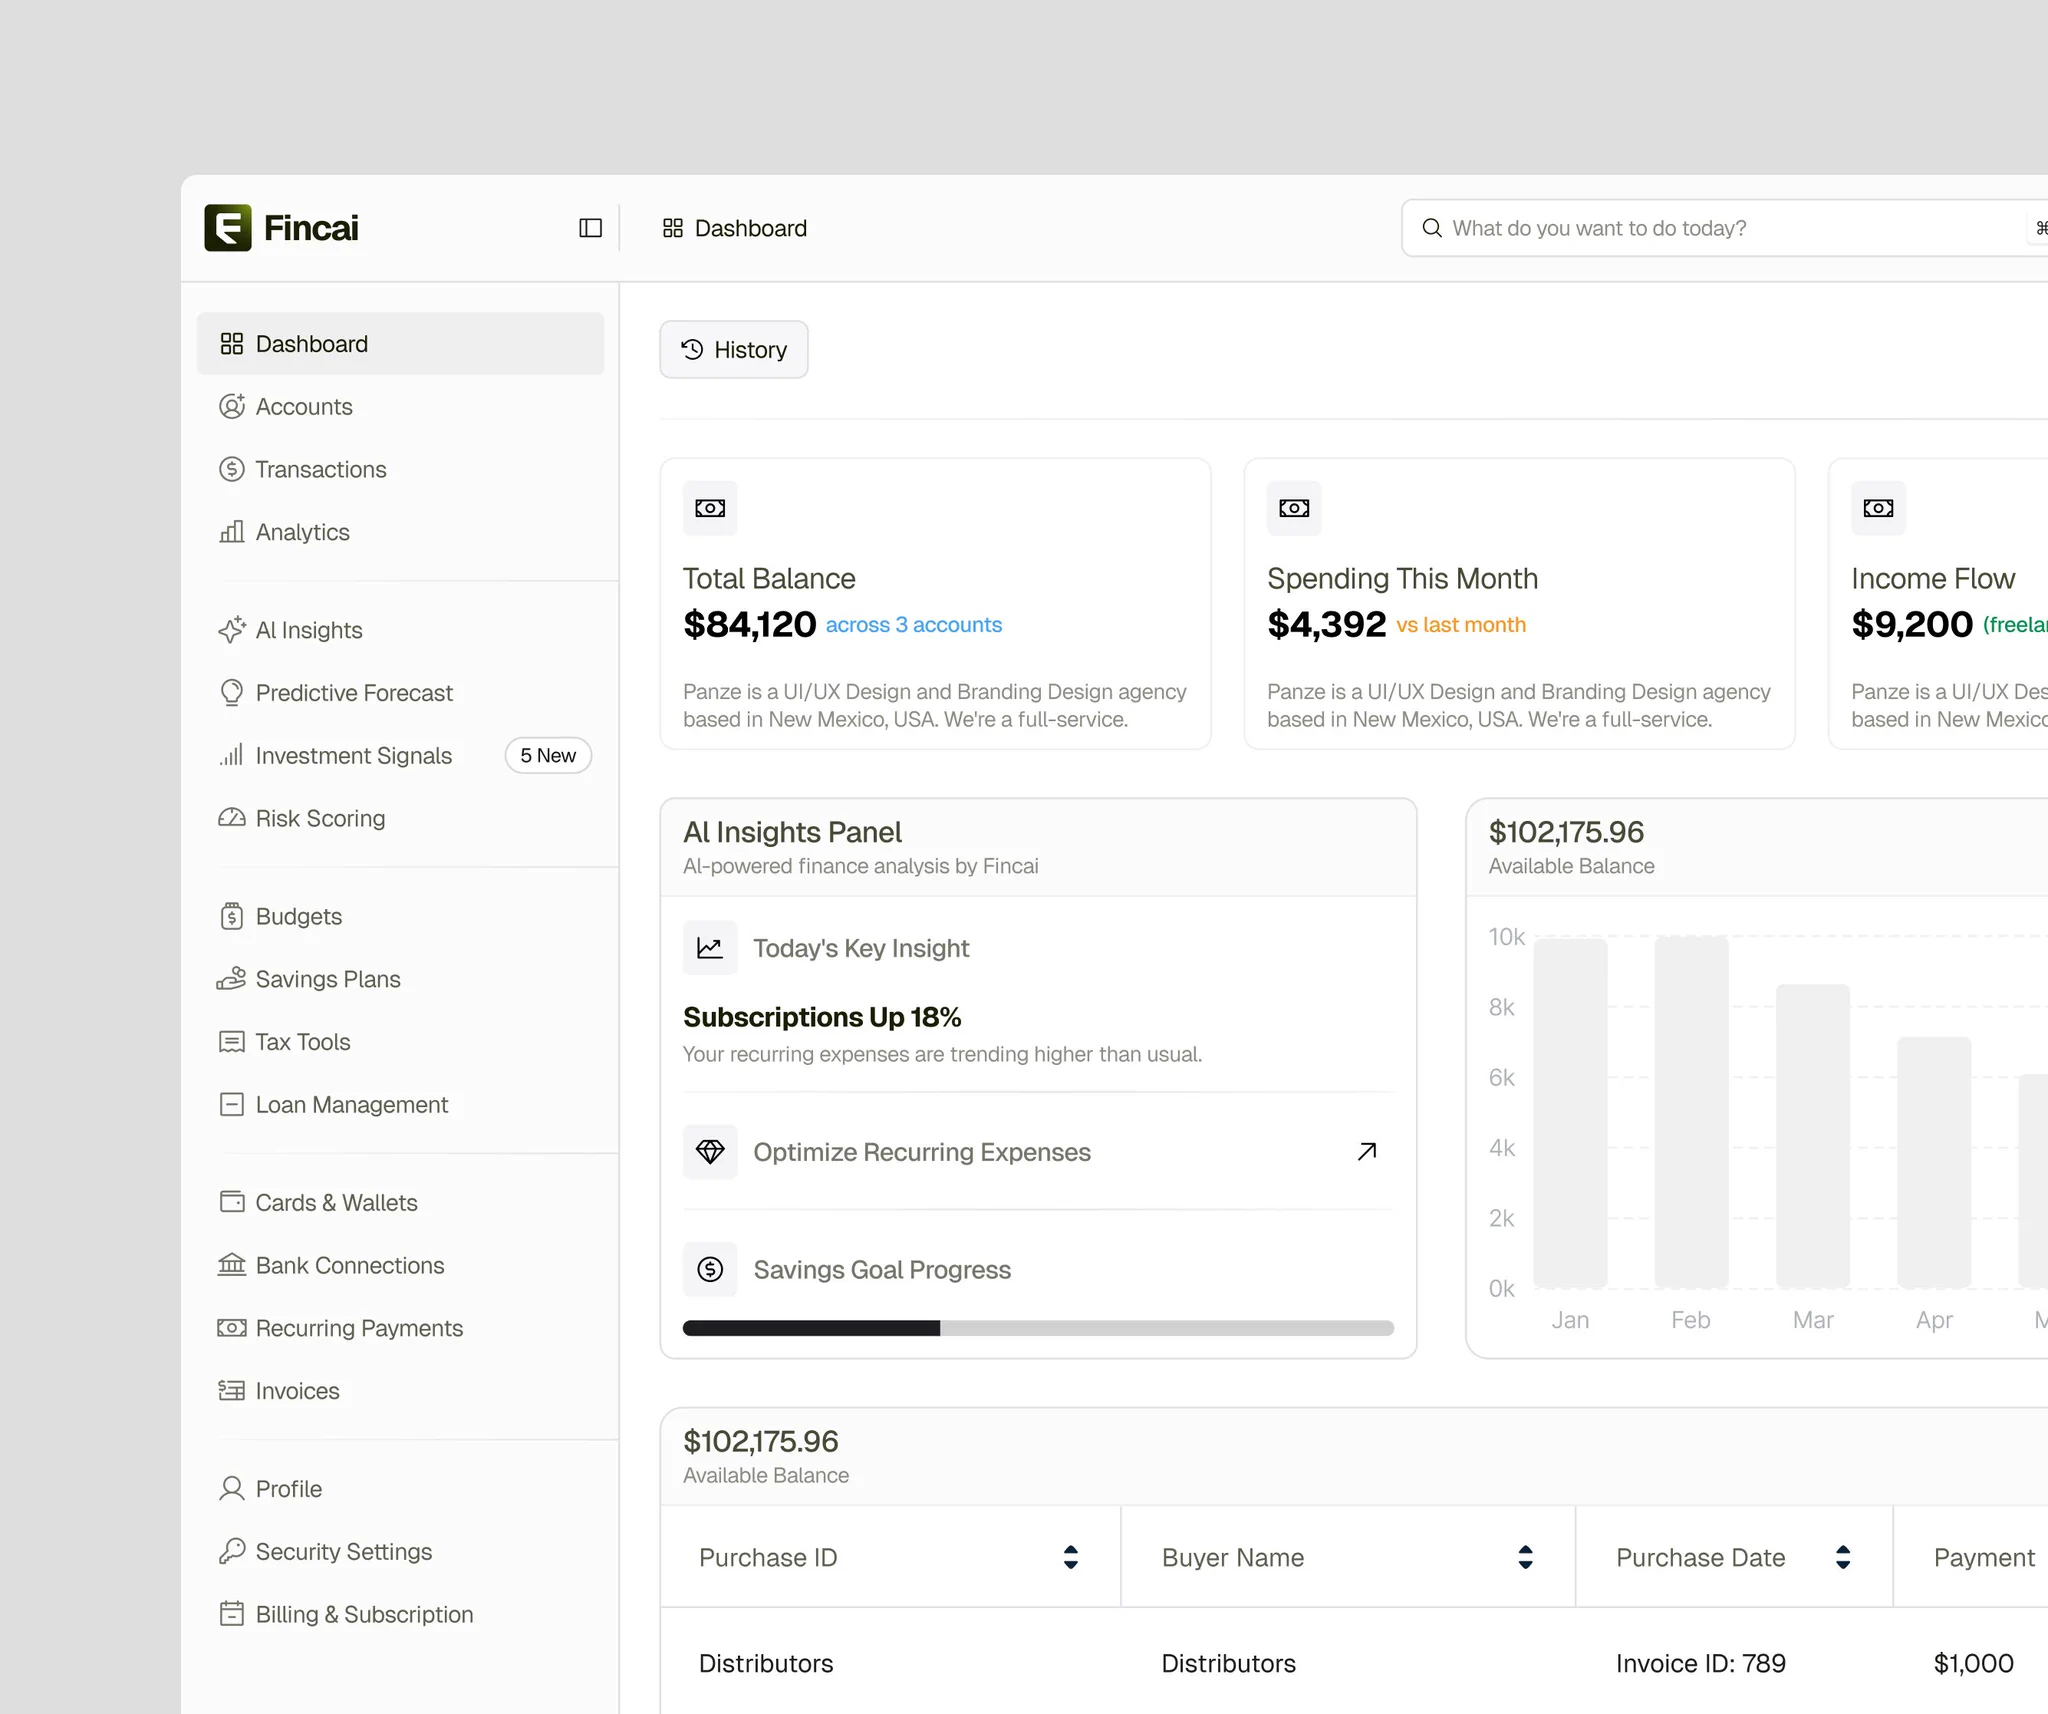Go to Transactions in the sidebar
Image resolution: width=2048 pixels, height=1714 pixels.
(400, 469)
